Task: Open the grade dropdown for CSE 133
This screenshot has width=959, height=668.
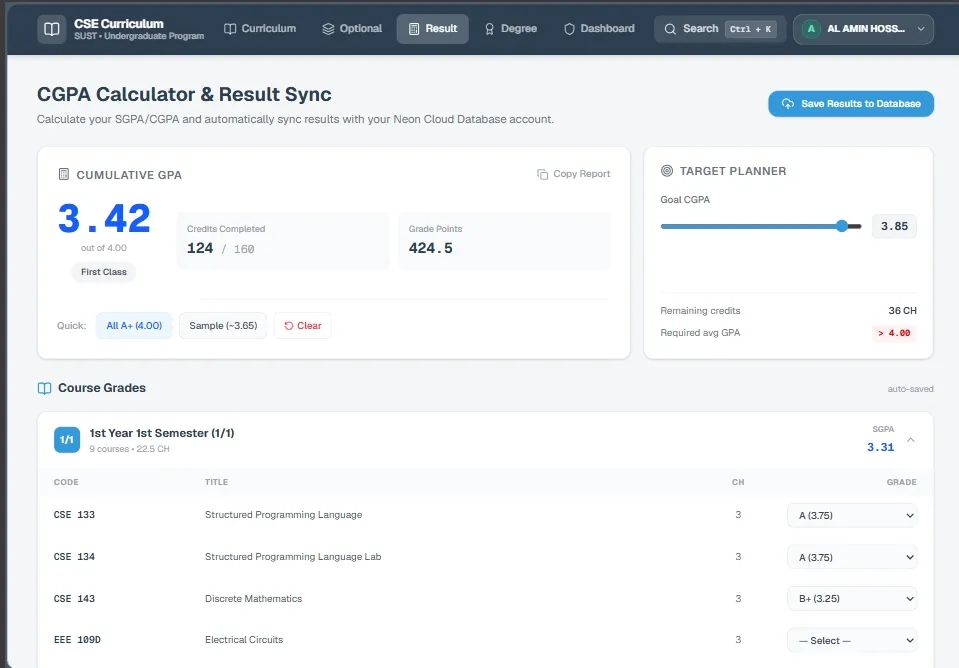Action: point(852,515)
